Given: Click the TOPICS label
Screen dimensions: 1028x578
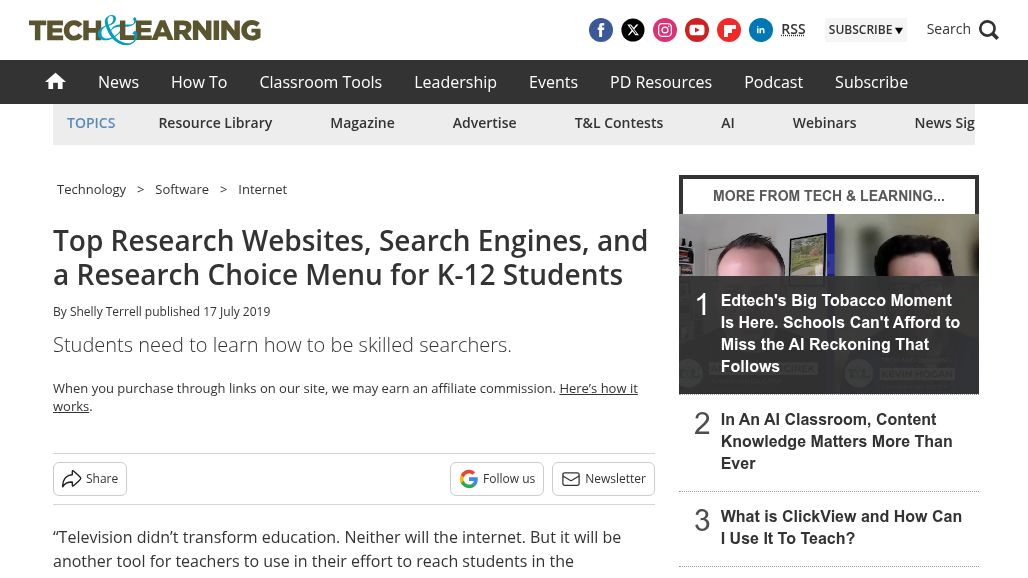Looking at the screenshot, I should (x=91, y=123).
